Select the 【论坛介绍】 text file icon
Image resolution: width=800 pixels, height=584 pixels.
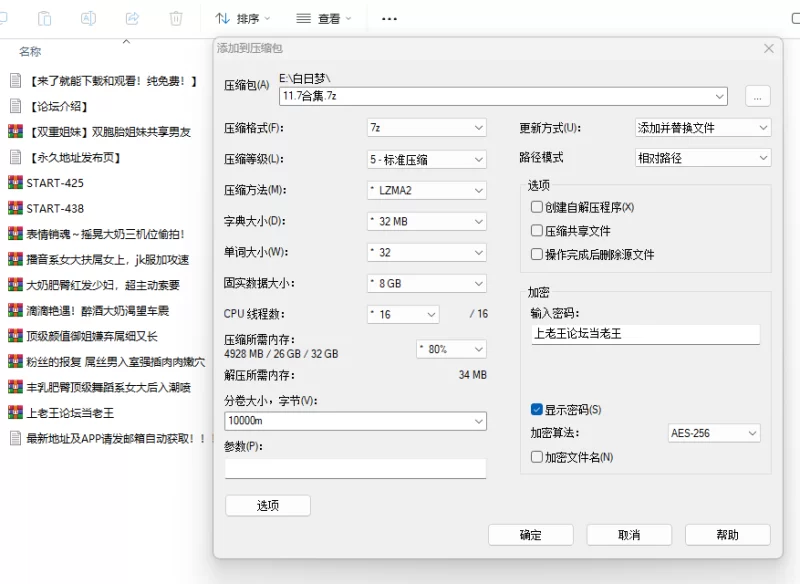pyautogui.click(x=15, y=106)
